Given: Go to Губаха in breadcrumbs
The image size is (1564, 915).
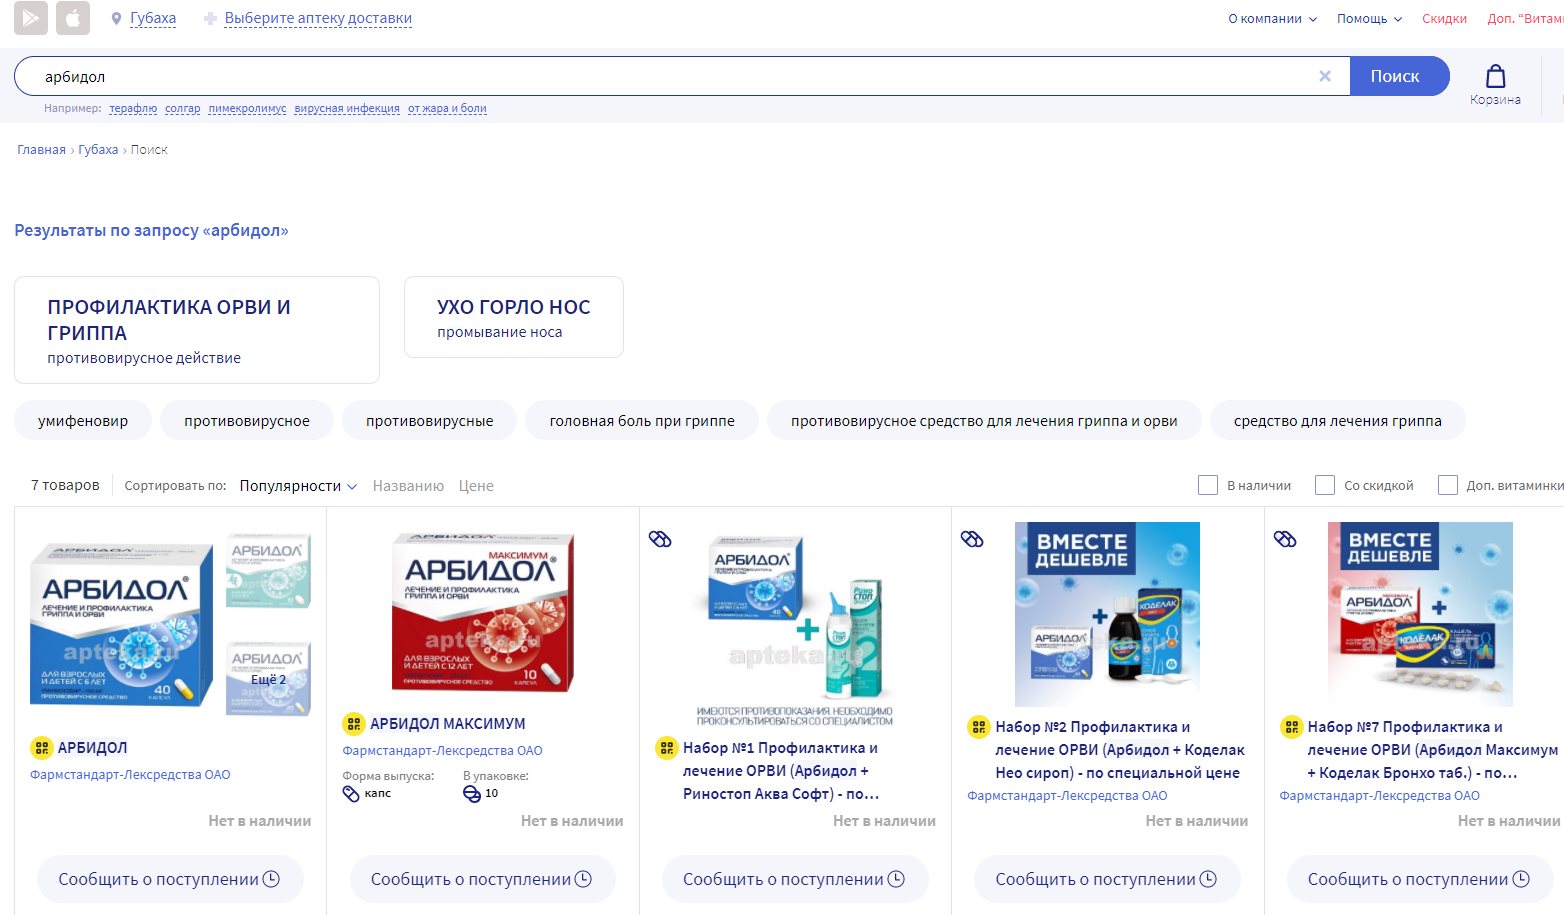Looking at the screenshot, I should tap(98, 150).
